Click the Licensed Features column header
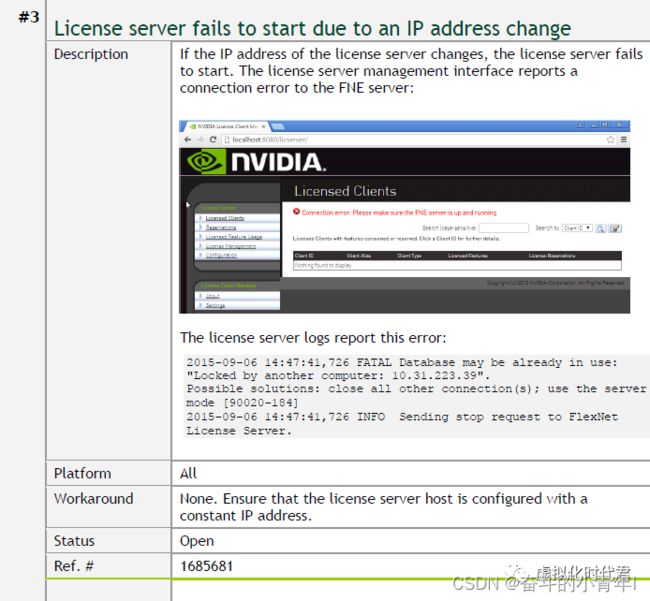 tap(468, 256)
